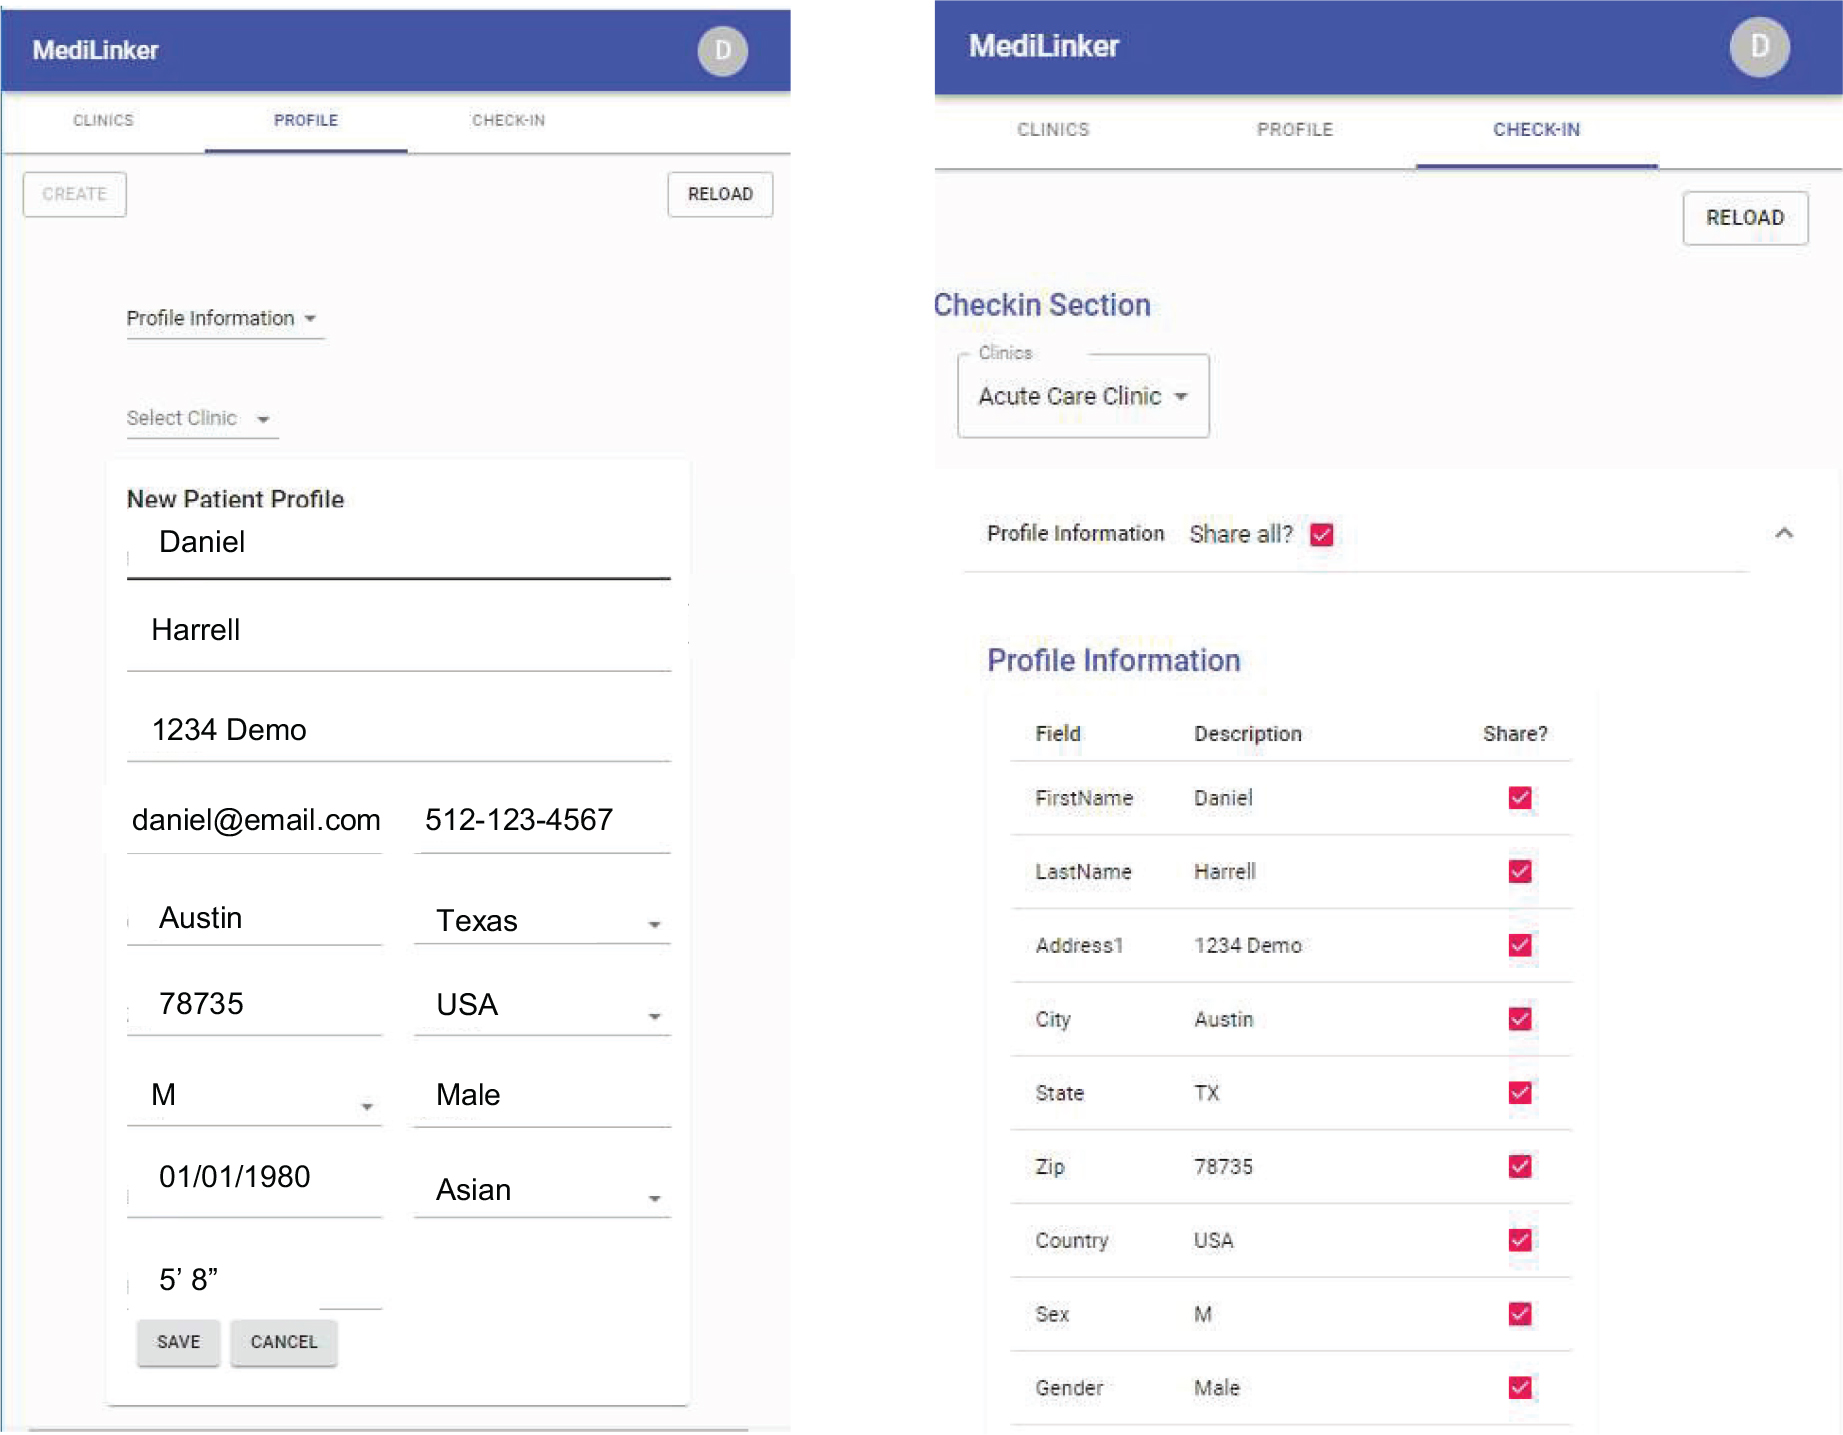Uncheck sharing for the Zip field
1843x1435 pixels.
pyautogui.click(x=1519, y=1166)
